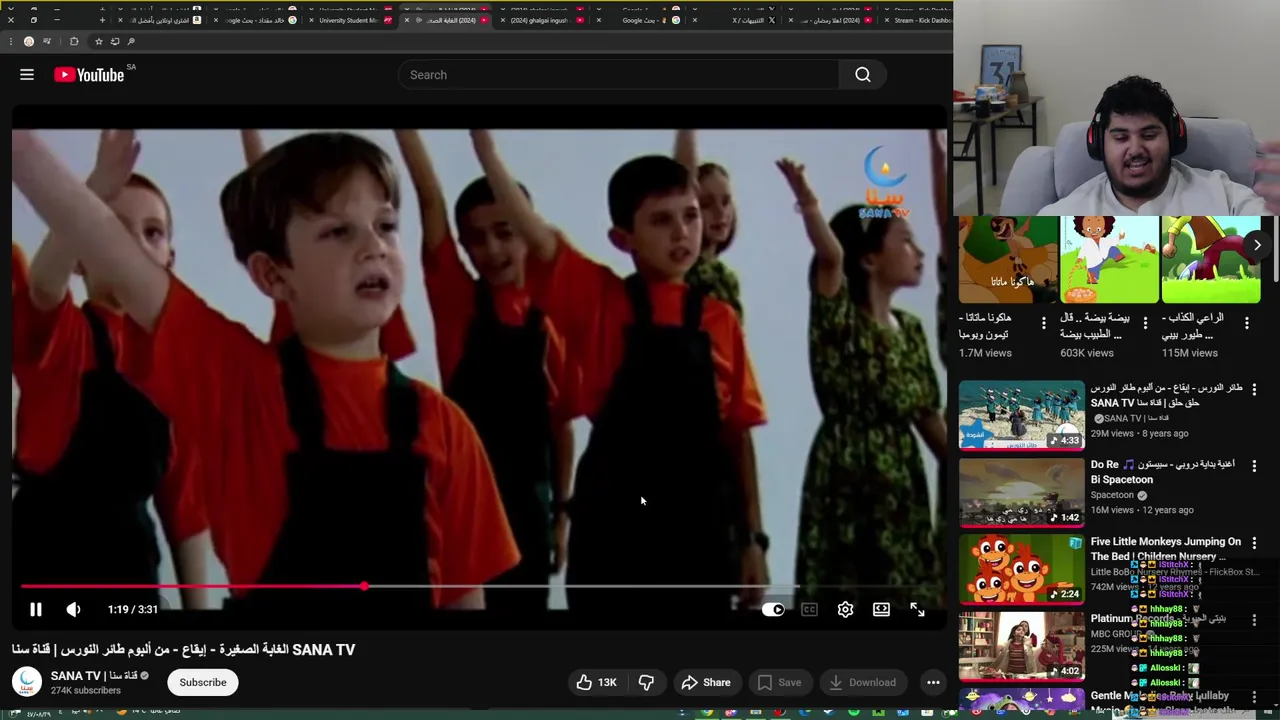Open the browser extensions puzzle icon
The height and width of the screenshot is (720, 1280).
point(74,41)
